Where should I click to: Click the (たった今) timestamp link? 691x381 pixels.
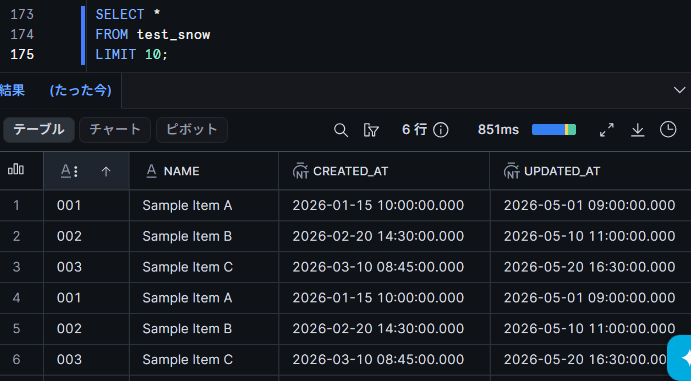81,90
